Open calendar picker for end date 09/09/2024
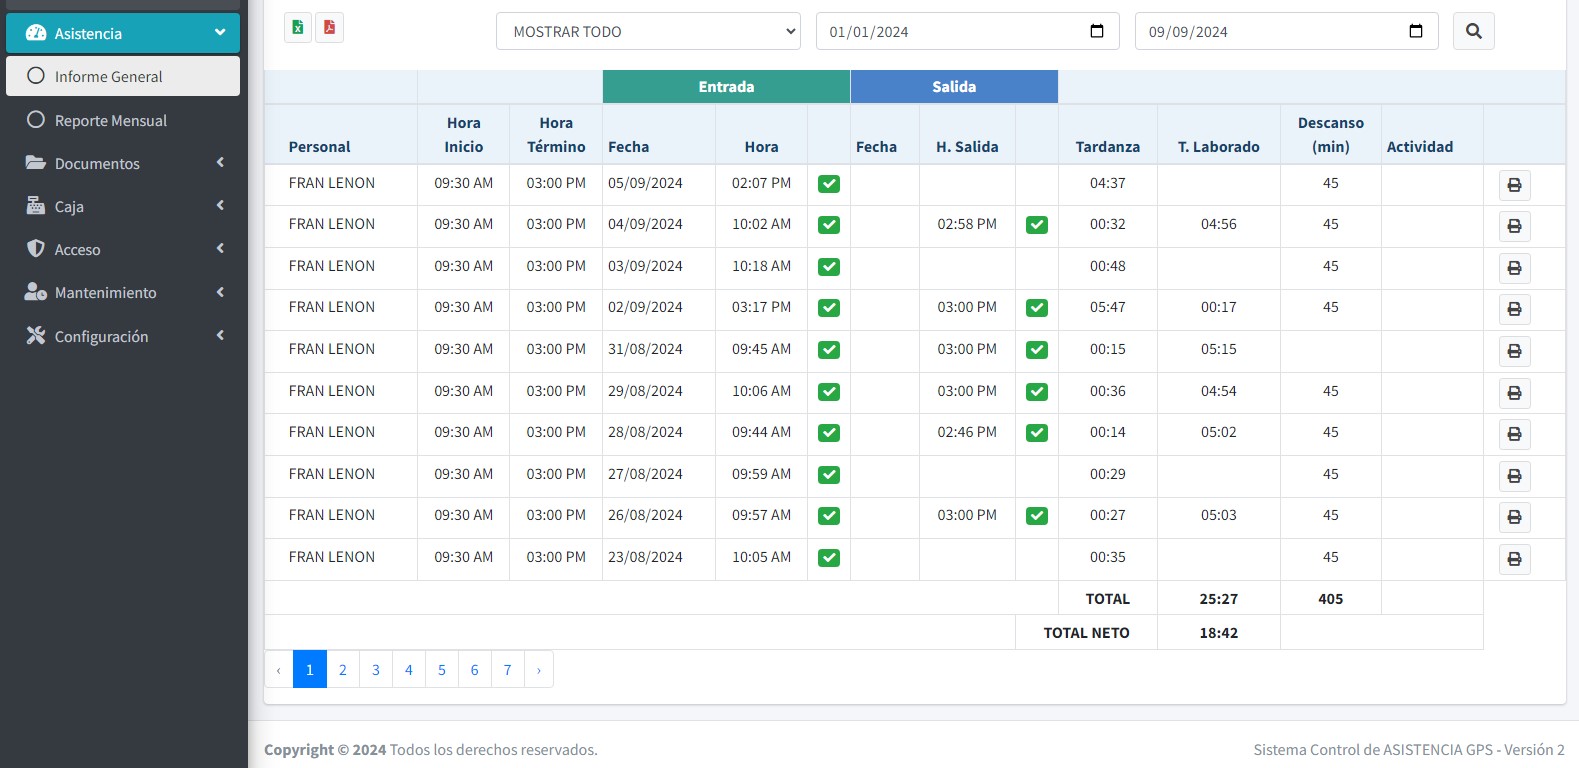 1415,31
